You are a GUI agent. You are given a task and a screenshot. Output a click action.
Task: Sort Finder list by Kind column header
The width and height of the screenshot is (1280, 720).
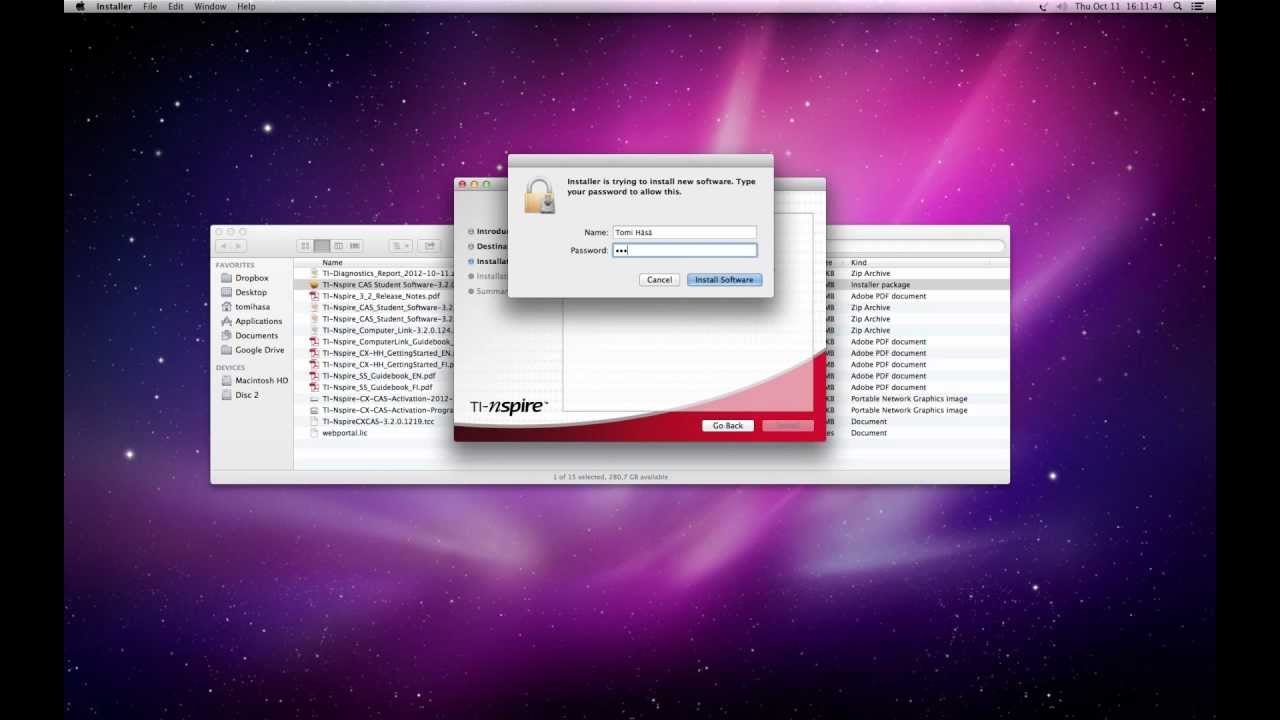[x=858, y=263]
